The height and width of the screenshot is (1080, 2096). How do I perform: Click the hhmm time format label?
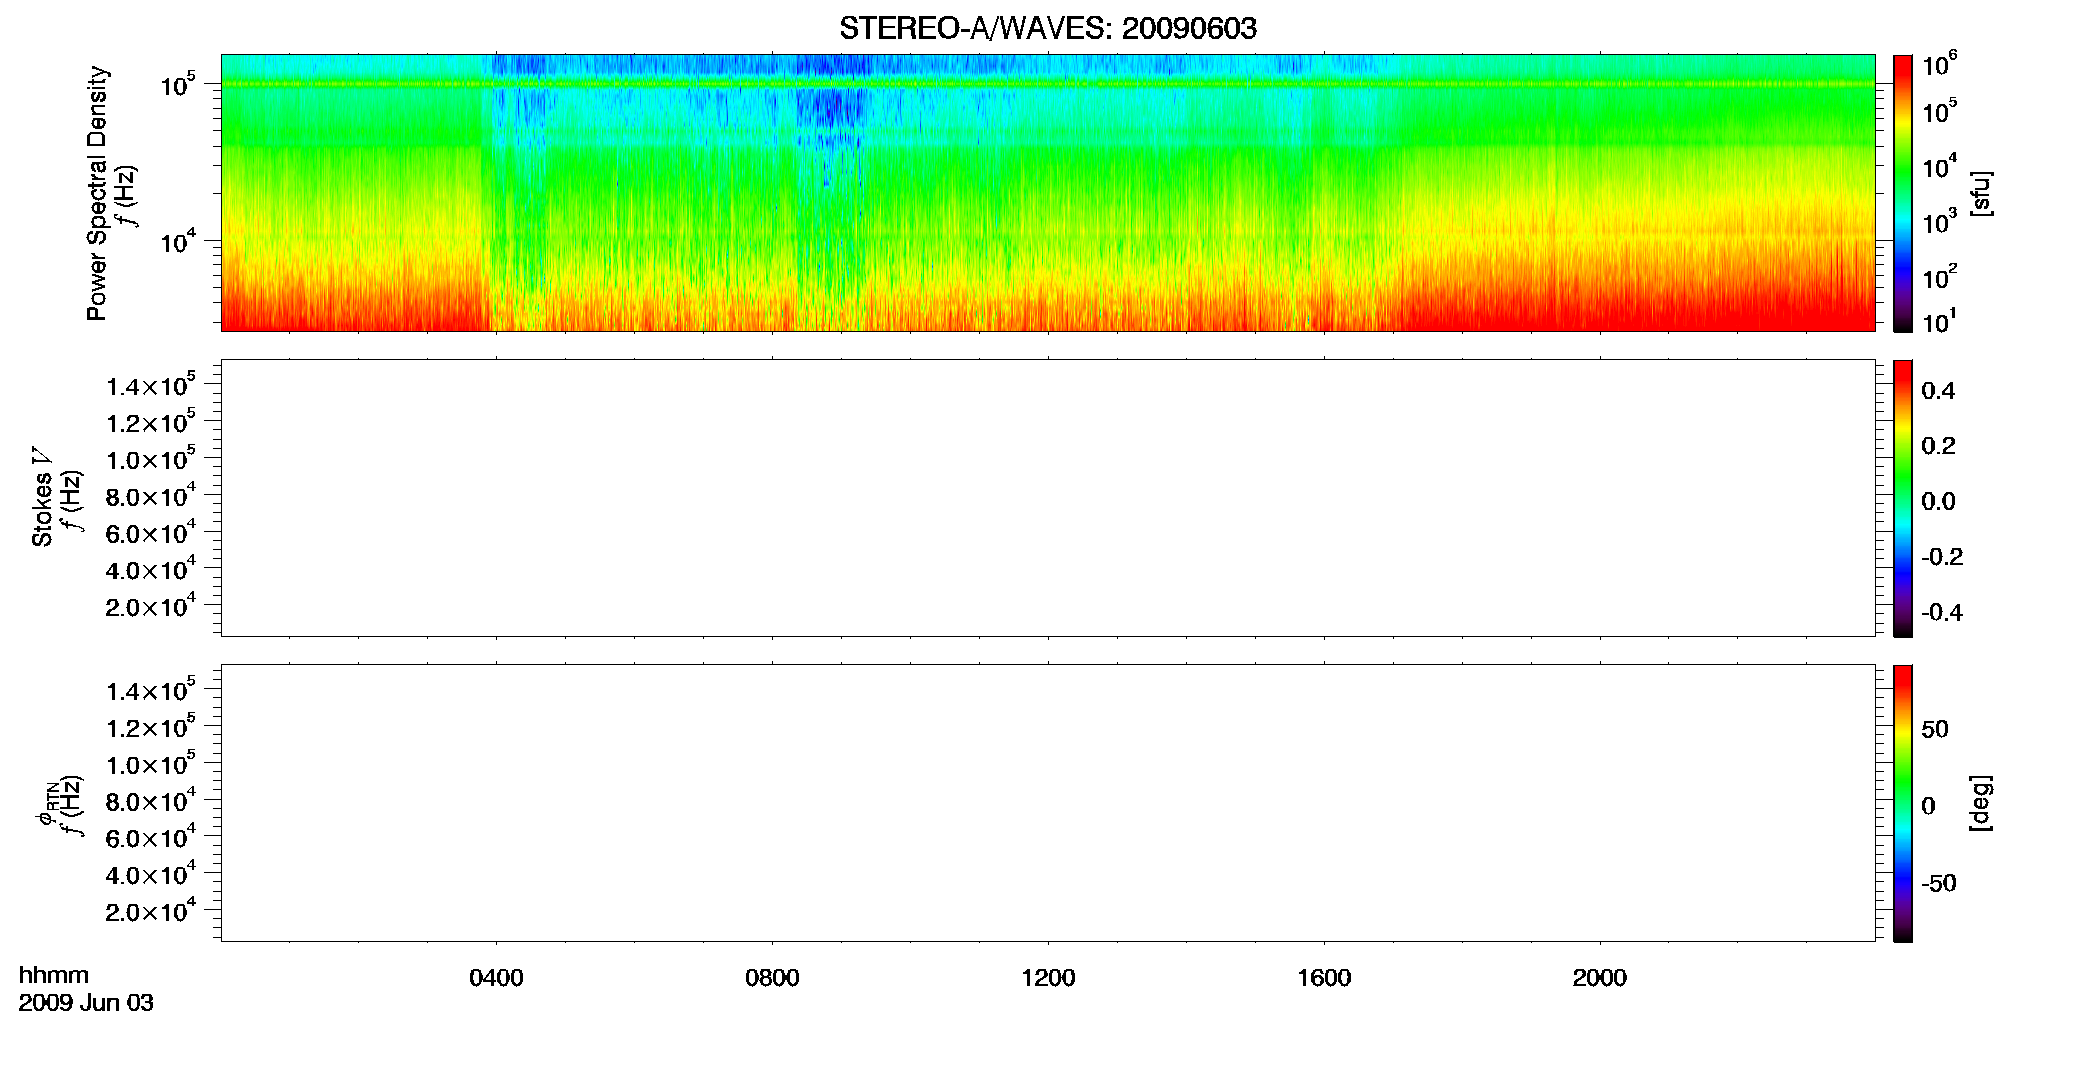[x=54, y=975]
